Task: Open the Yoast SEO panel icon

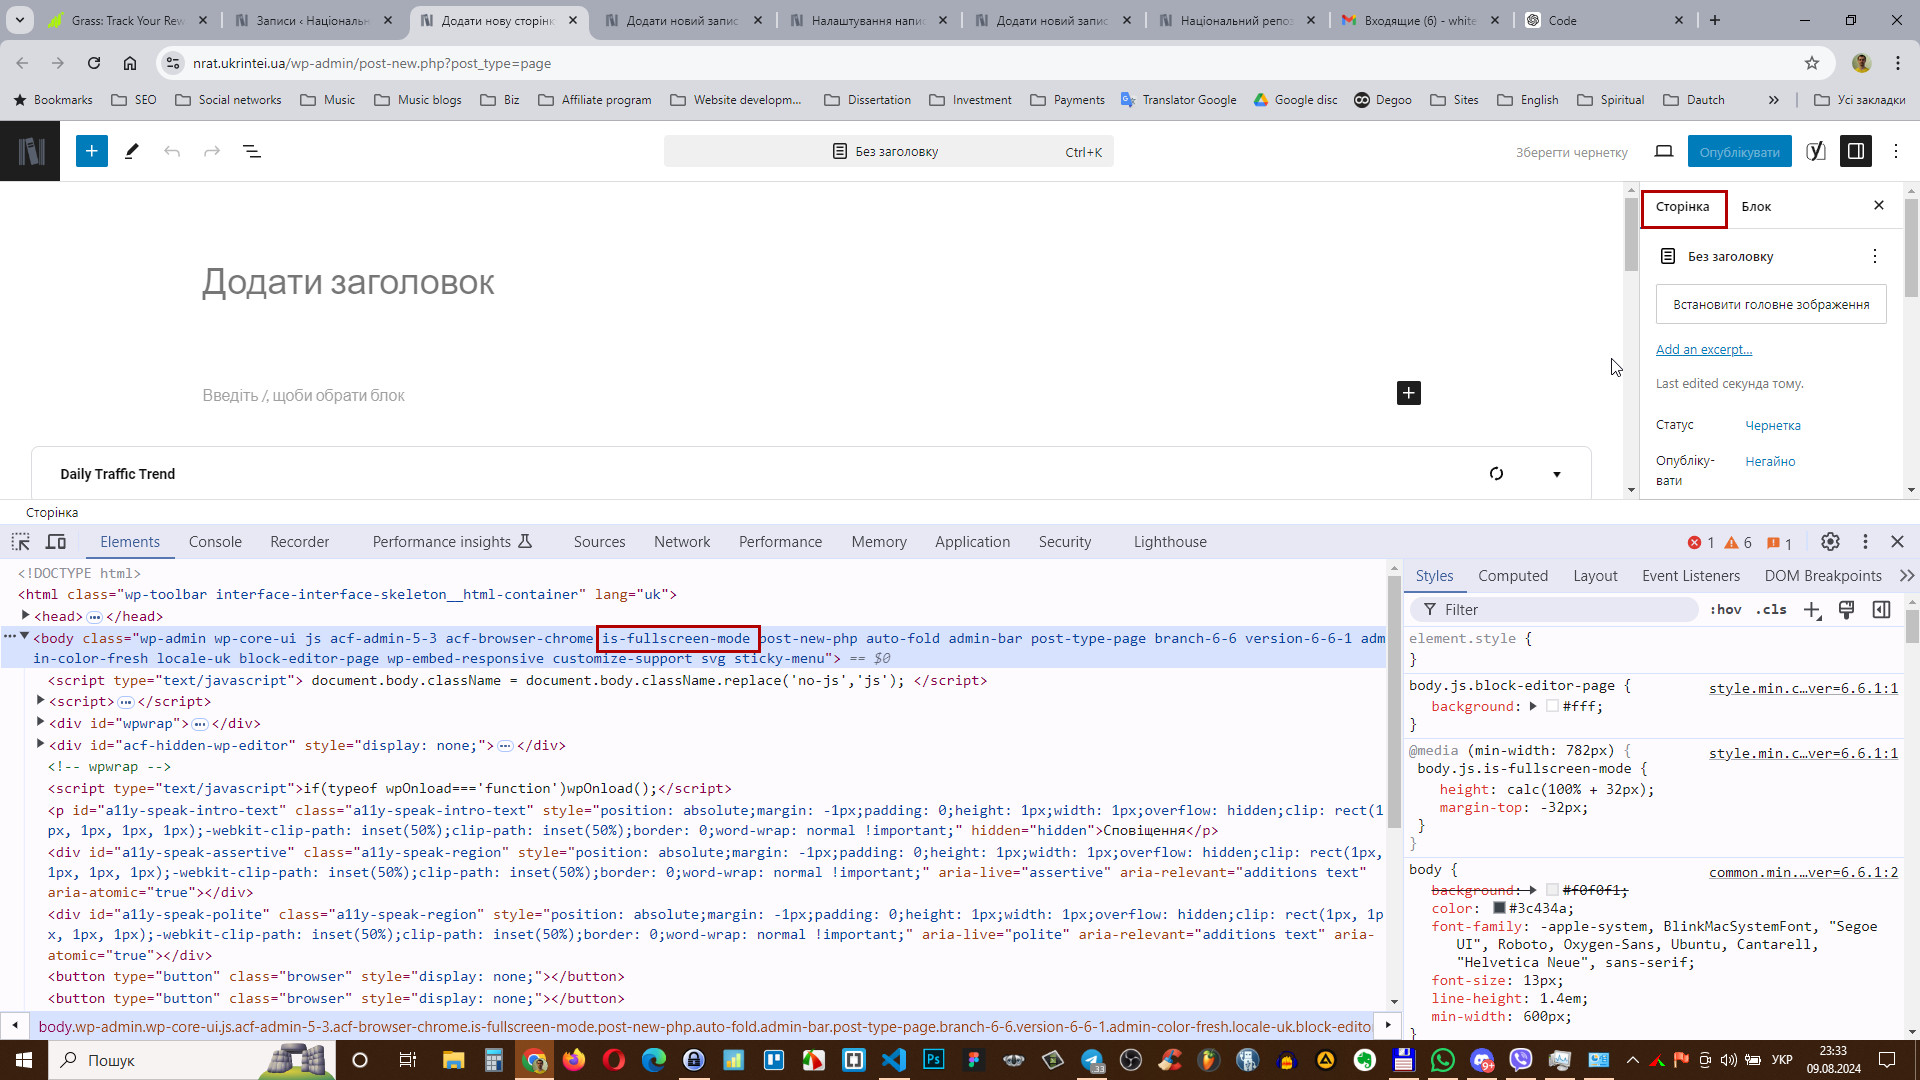Action: click(x=1816, y=151)
